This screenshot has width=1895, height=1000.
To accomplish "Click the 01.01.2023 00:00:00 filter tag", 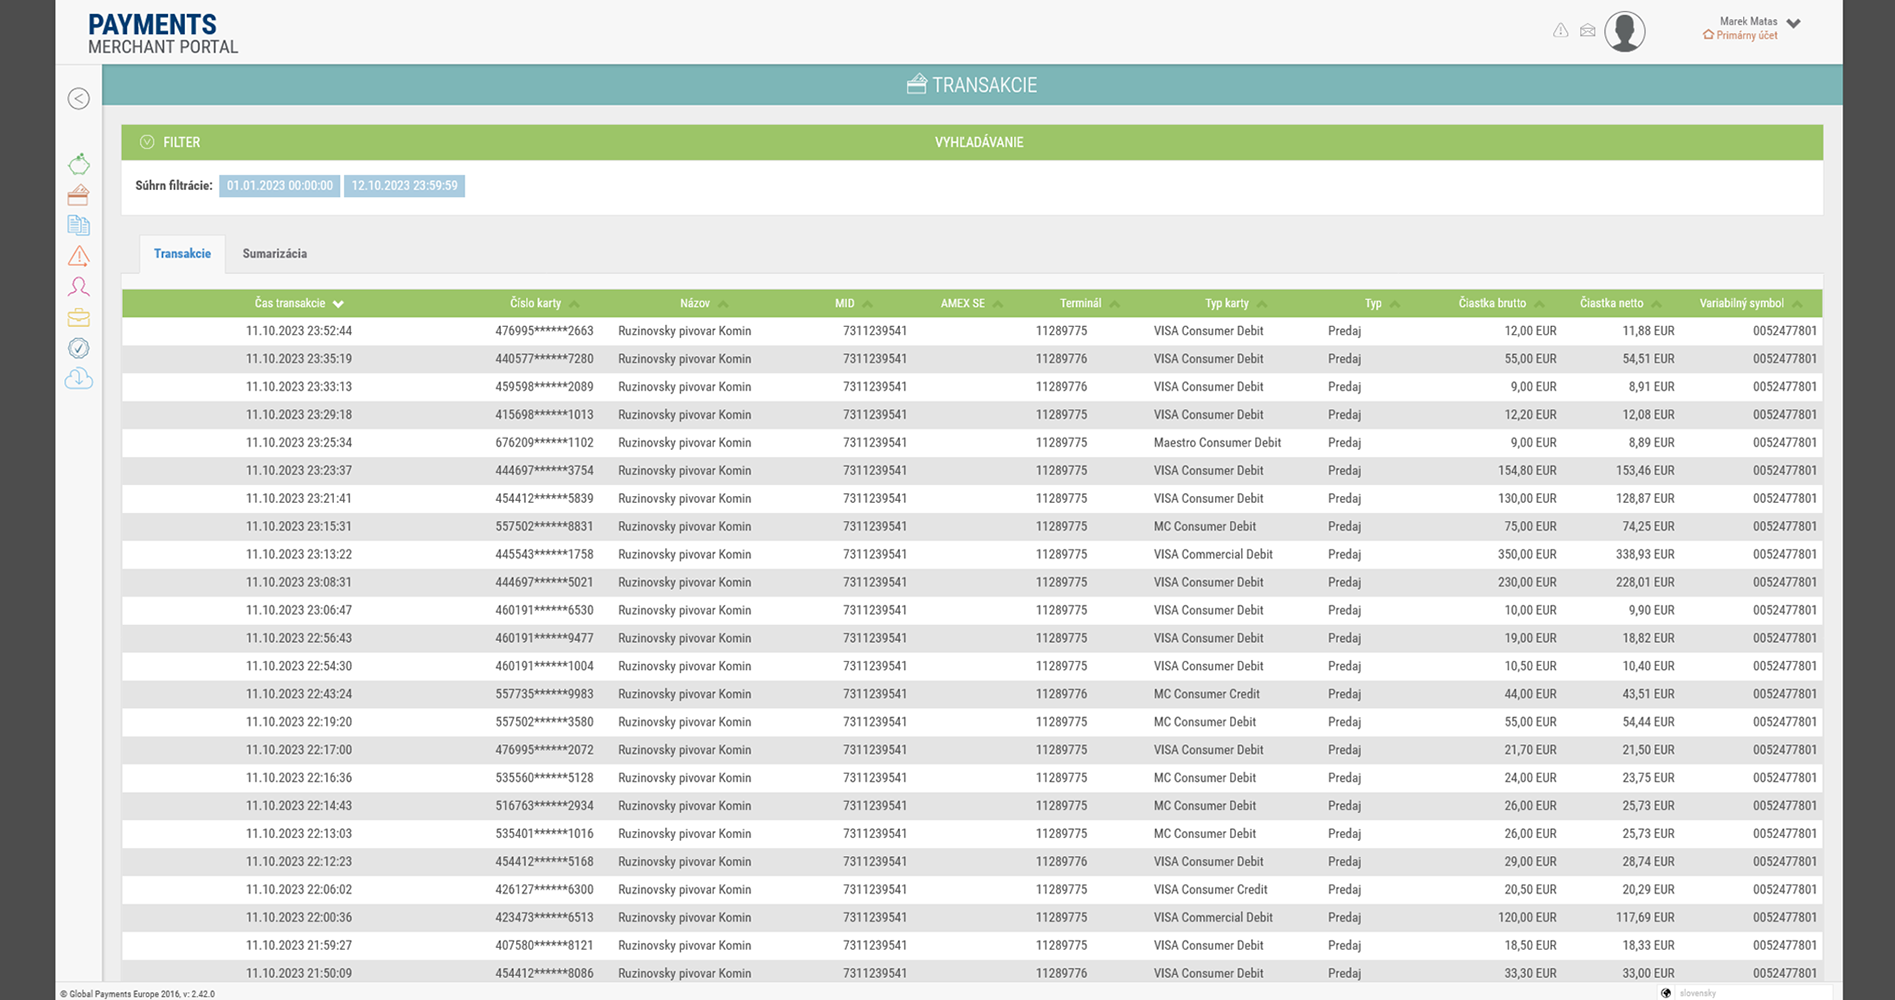I will (x=280, y=186).
